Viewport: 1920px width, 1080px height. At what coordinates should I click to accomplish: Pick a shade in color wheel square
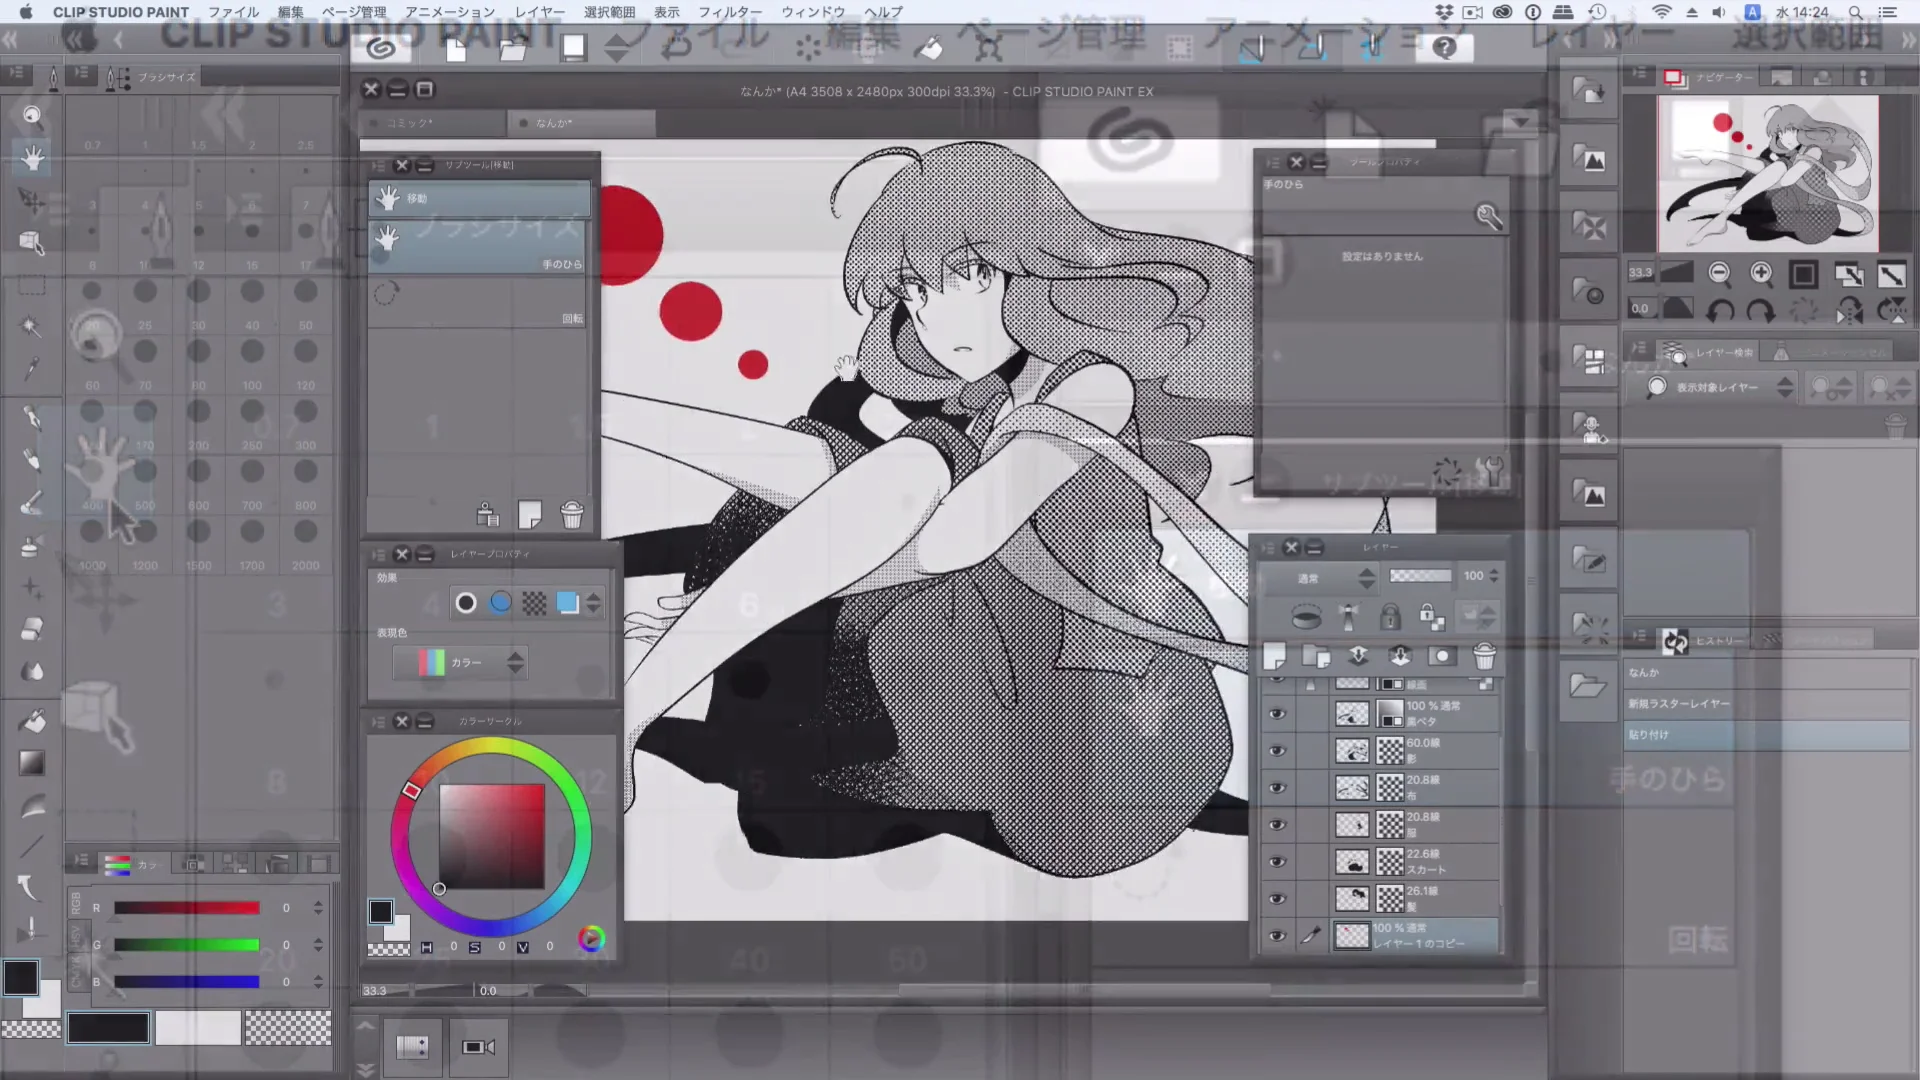coord(492,837)
